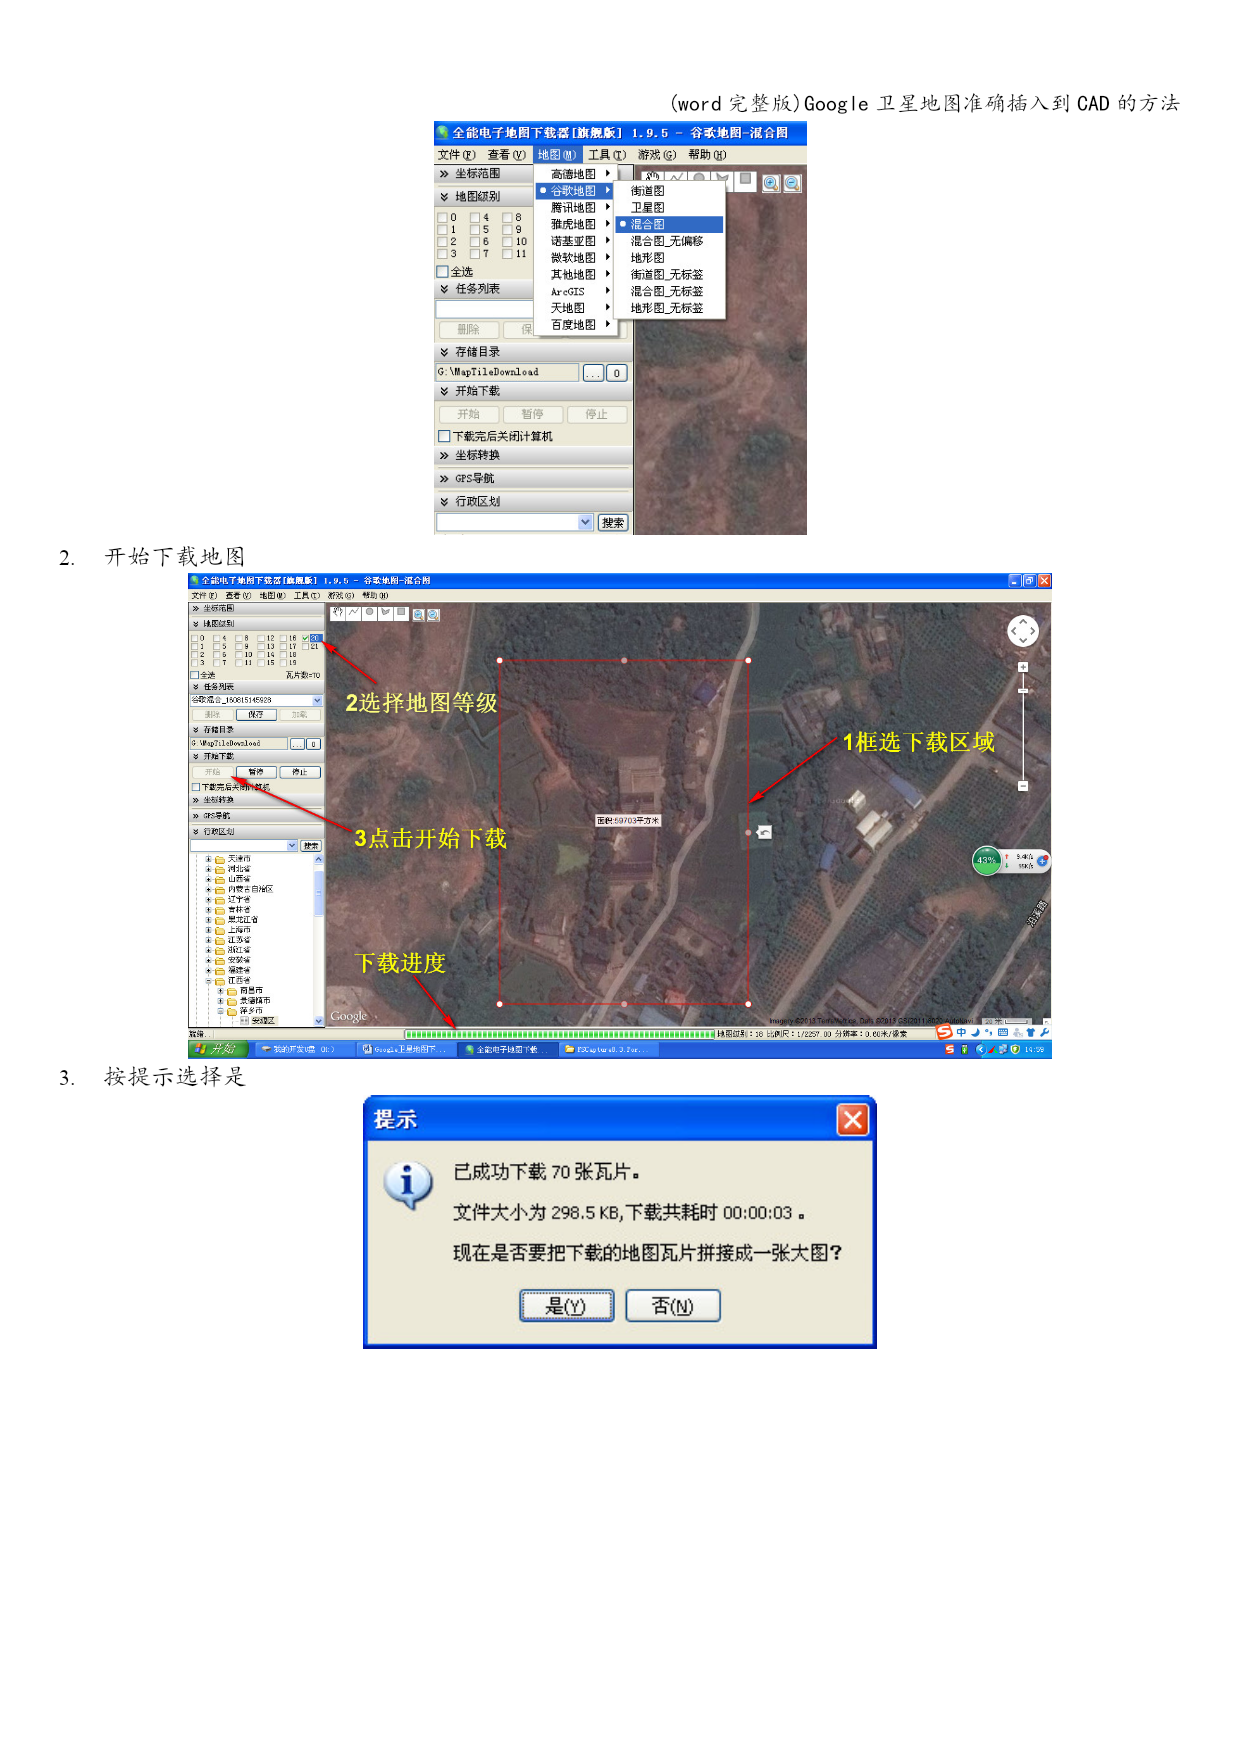Select the polygon selection tool in the full-window toolbar
1241x1754 pixels.
[x=385, y=612]
